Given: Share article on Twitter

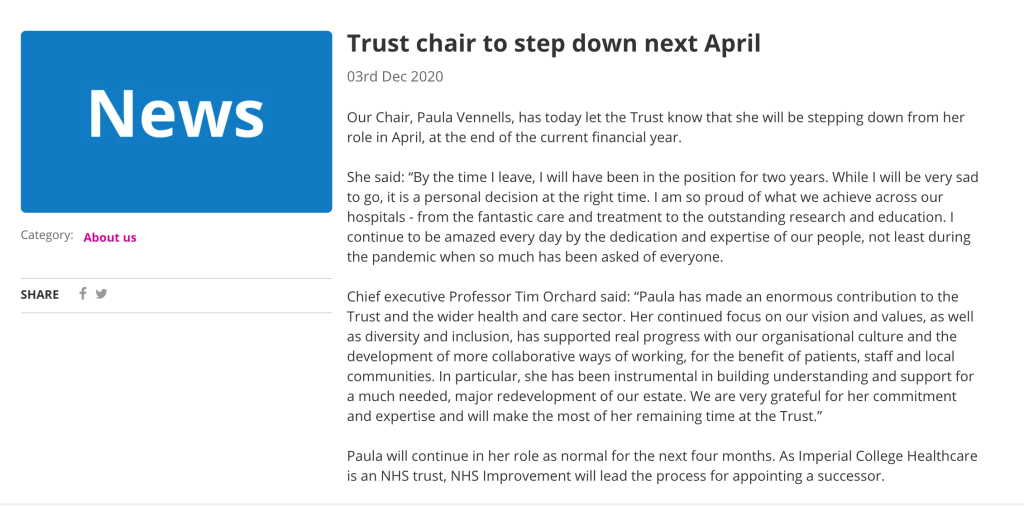Looking at the screenshot, I should (101, 294).
